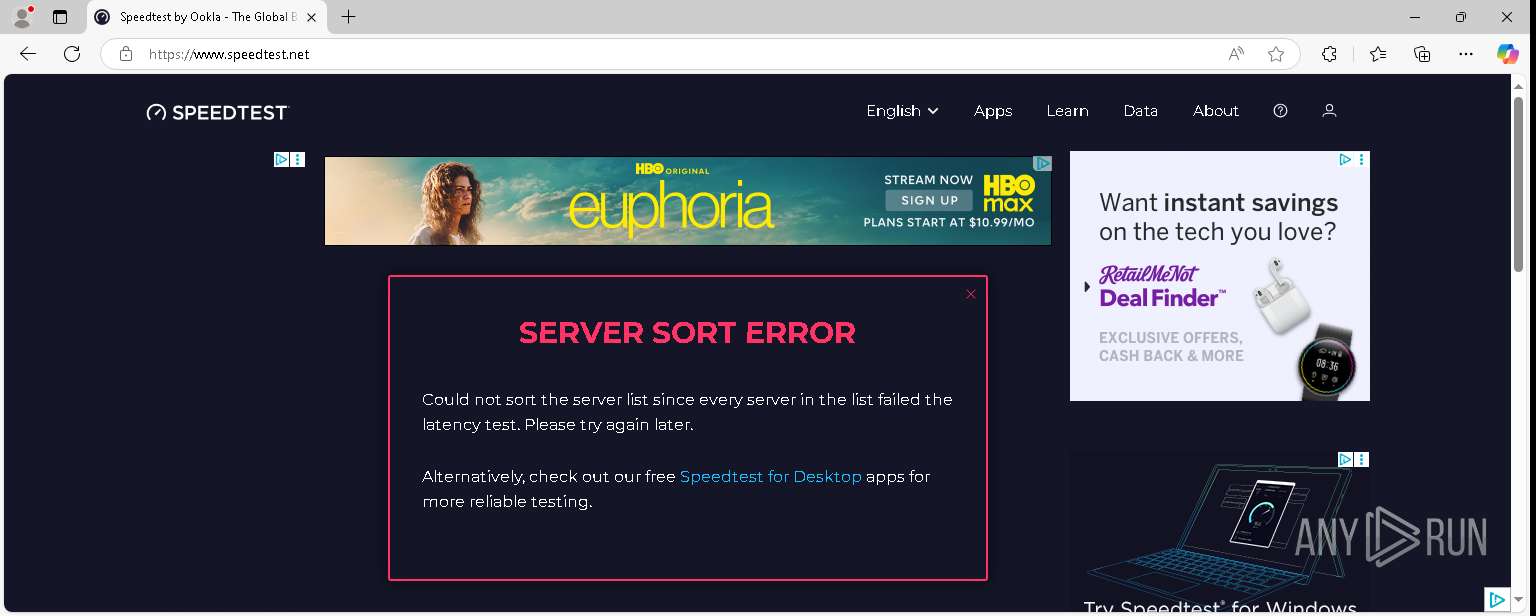Open the Apps menu item

993,111
